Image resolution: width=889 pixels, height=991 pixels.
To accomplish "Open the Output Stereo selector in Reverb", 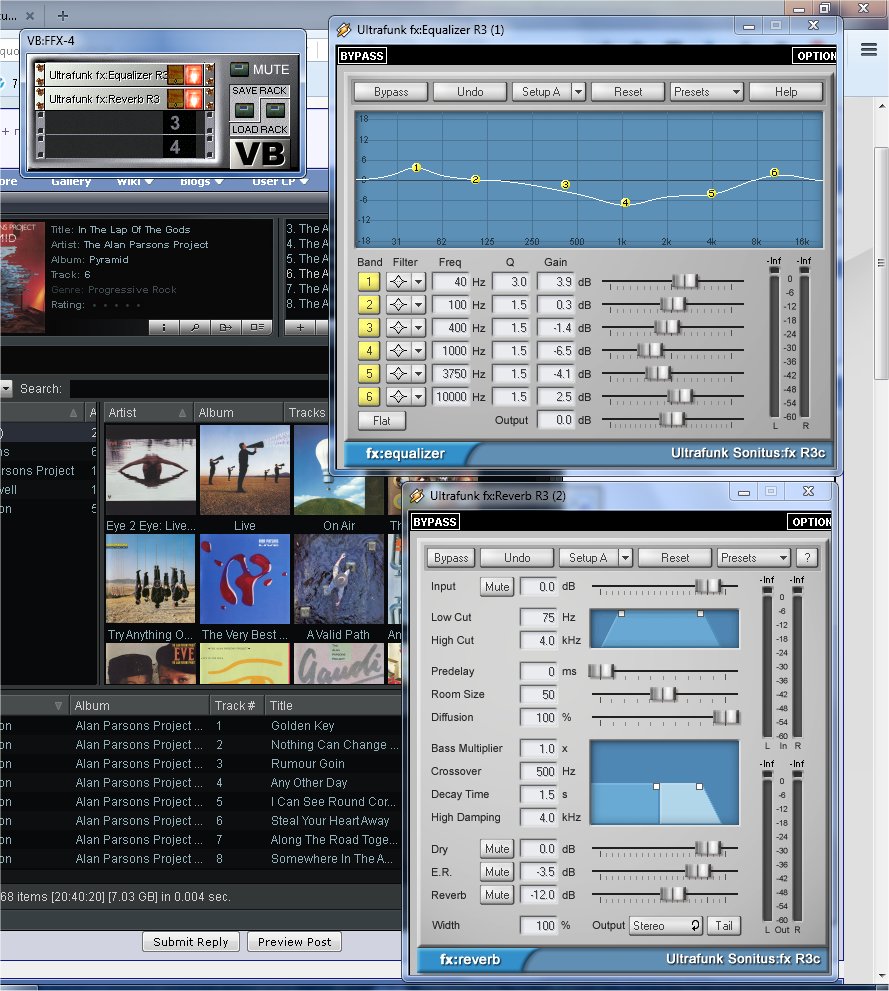I will click(x=666, y=925).
